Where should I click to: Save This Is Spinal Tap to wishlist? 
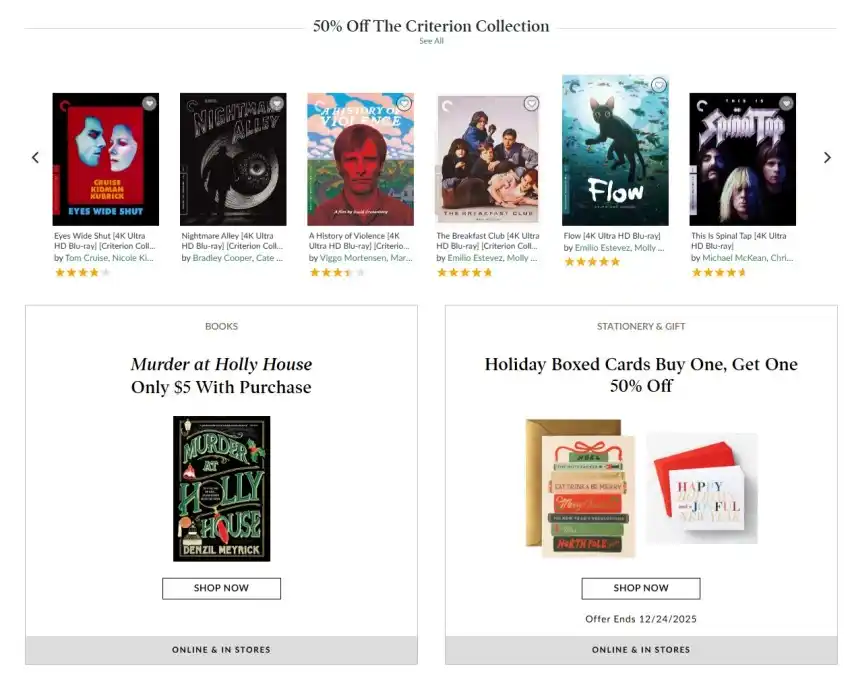(x=786, y=103)
